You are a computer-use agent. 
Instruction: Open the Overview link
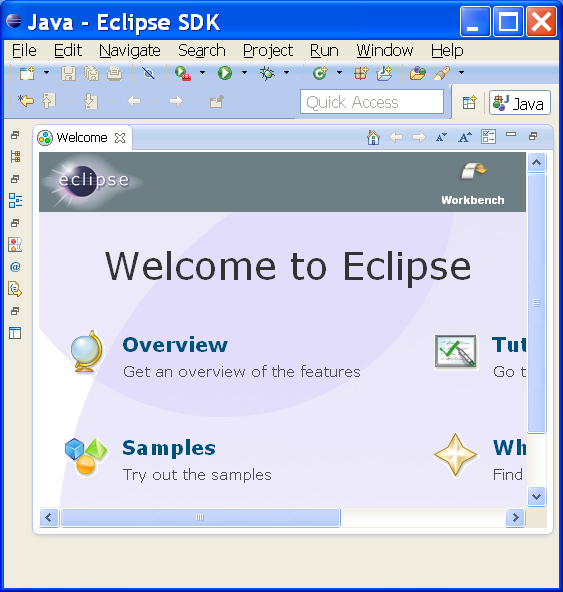click(175, 344)
